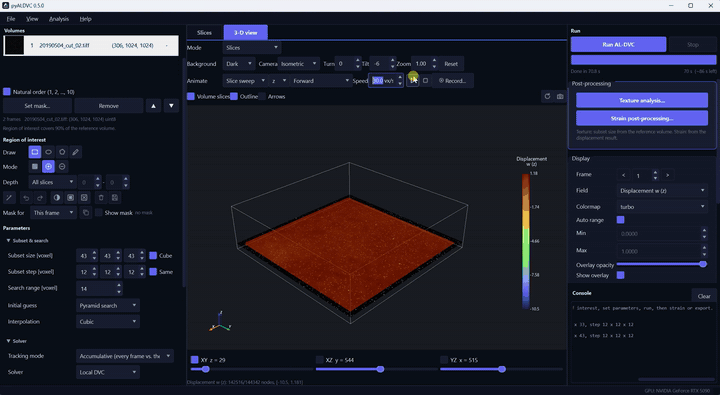Toggle the XY slice plane checkbox

point(194,360)
